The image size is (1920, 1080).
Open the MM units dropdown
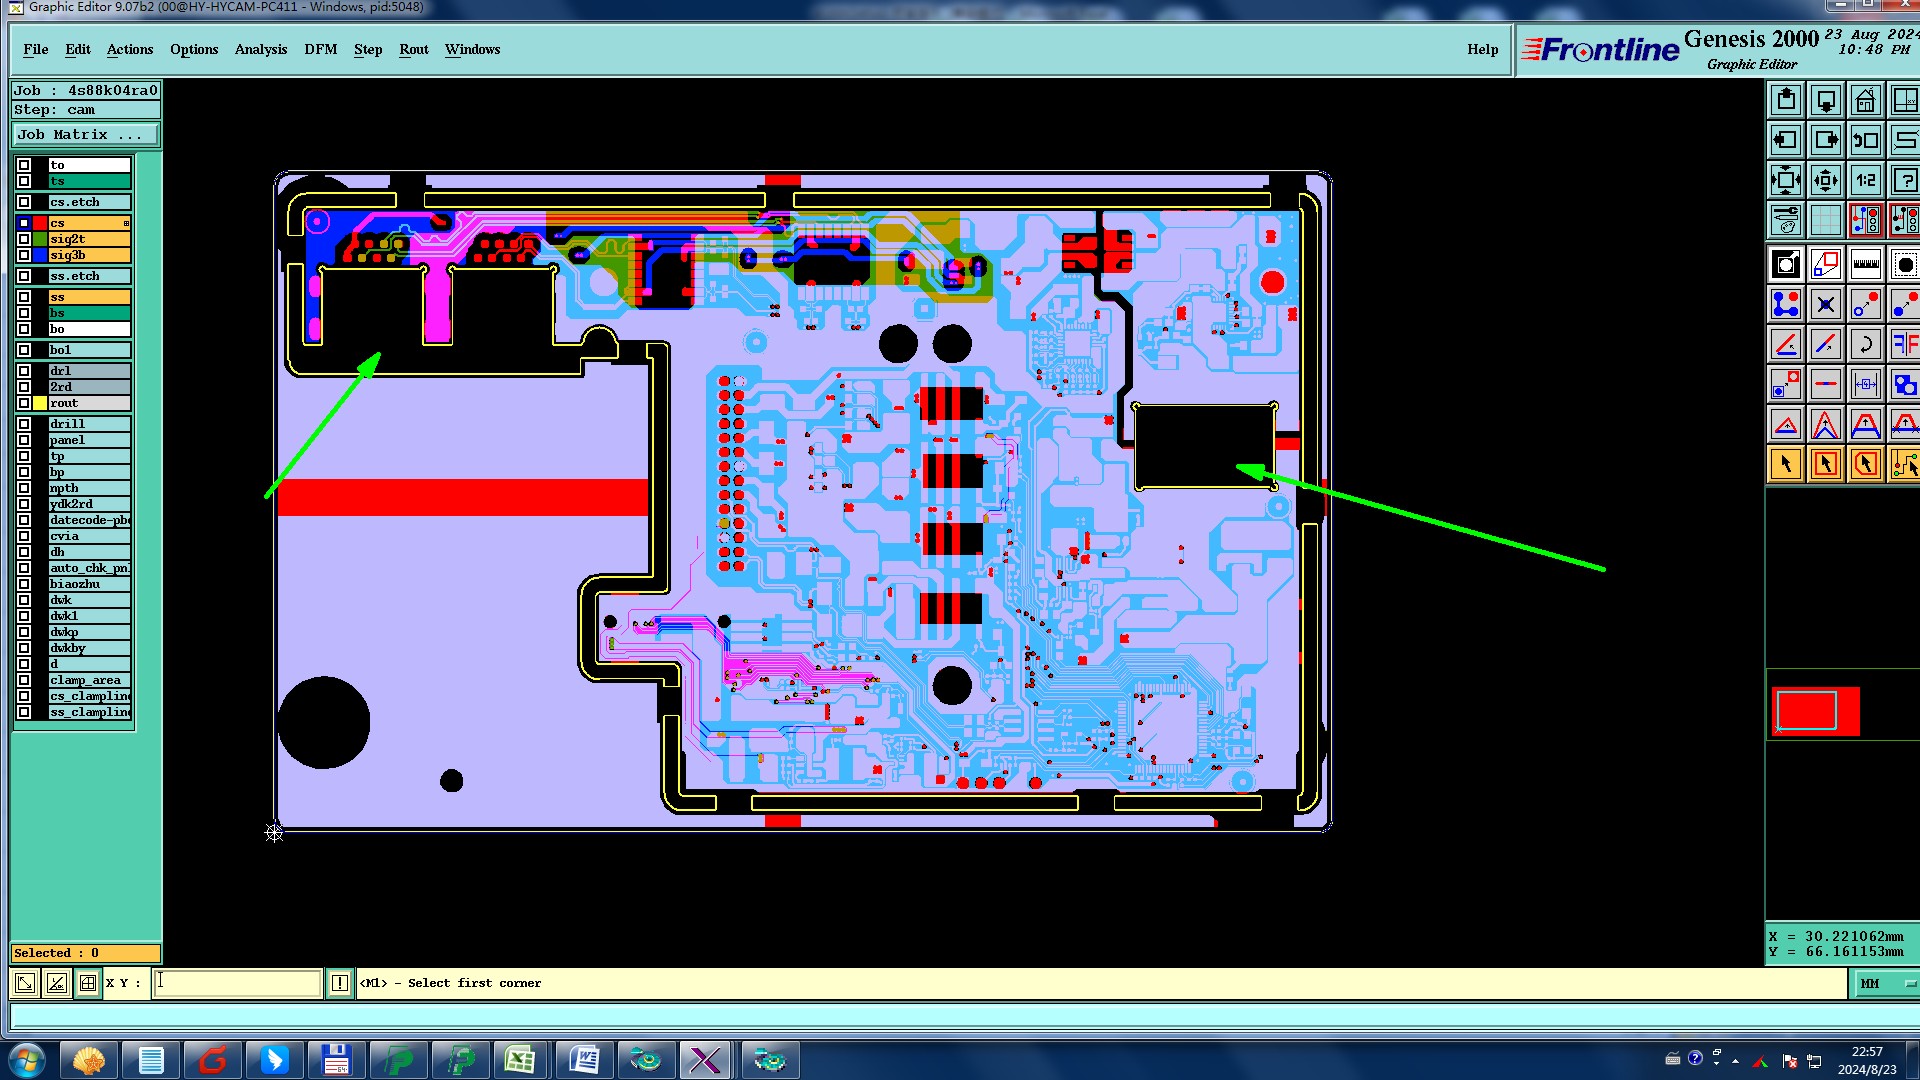point(1884,983)
